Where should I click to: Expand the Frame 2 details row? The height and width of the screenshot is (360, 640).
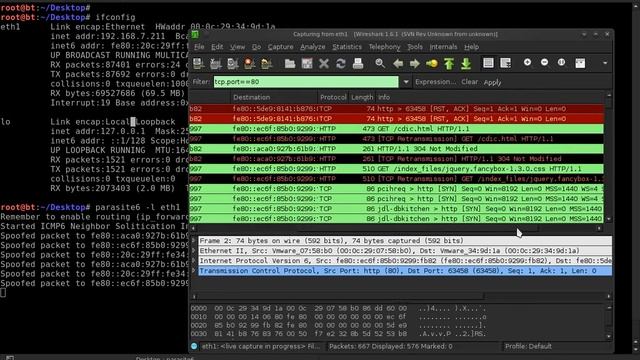coord(193,241)
